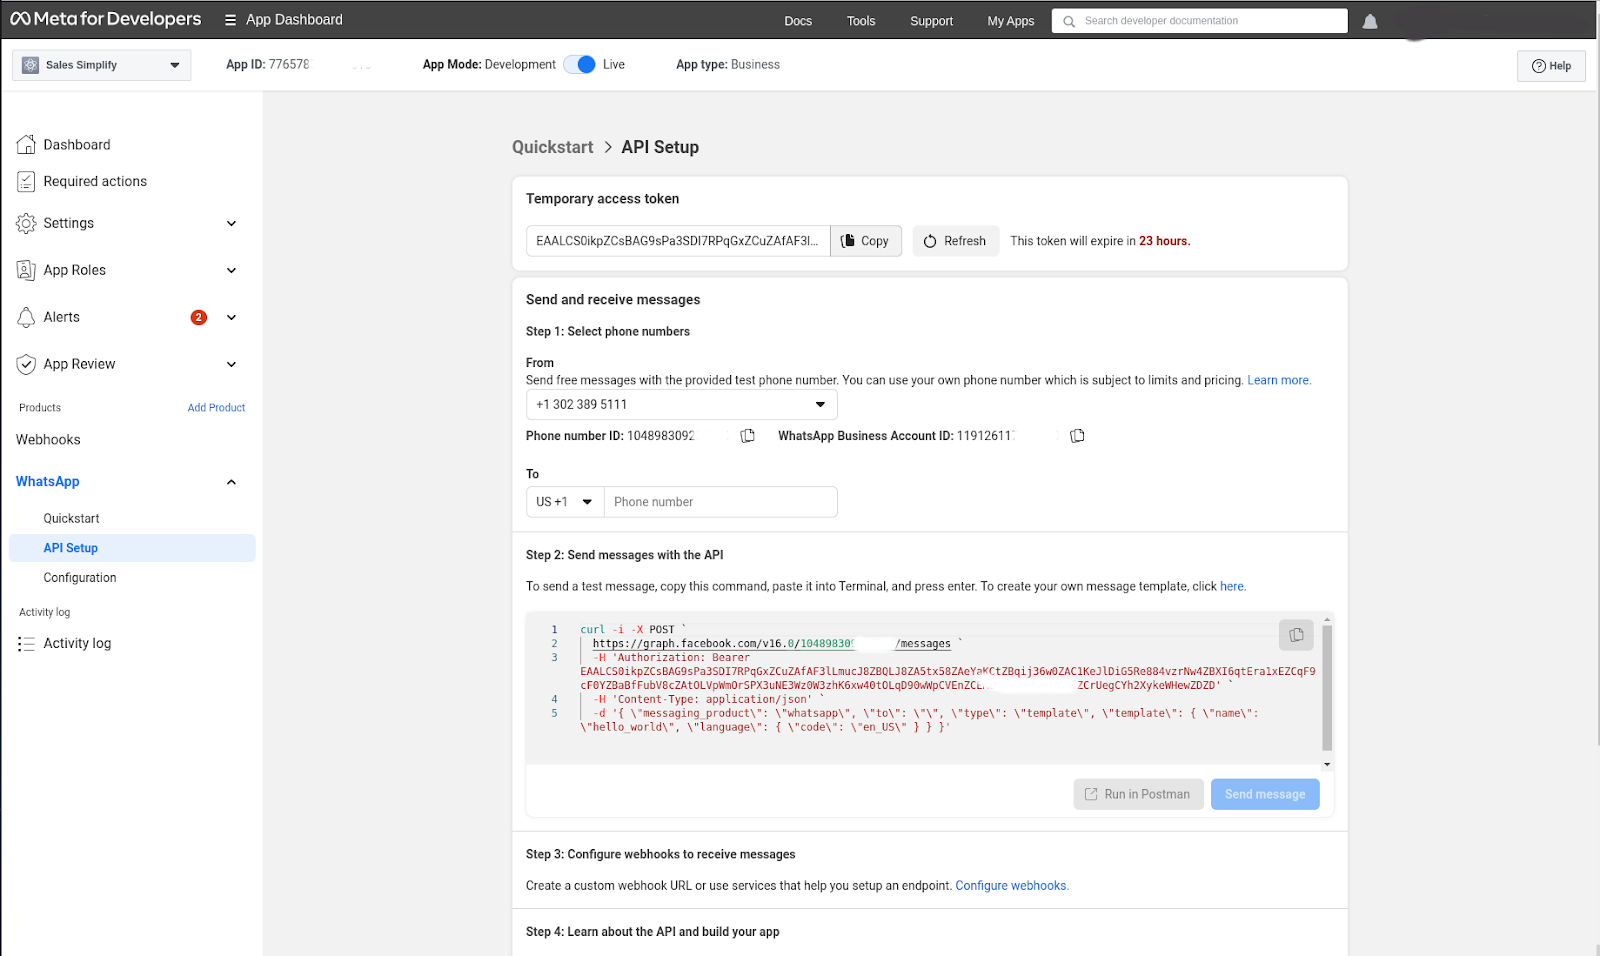Open the App Dashboard hamburger menu
The image size is (1600, 956).
click(231, 20)
